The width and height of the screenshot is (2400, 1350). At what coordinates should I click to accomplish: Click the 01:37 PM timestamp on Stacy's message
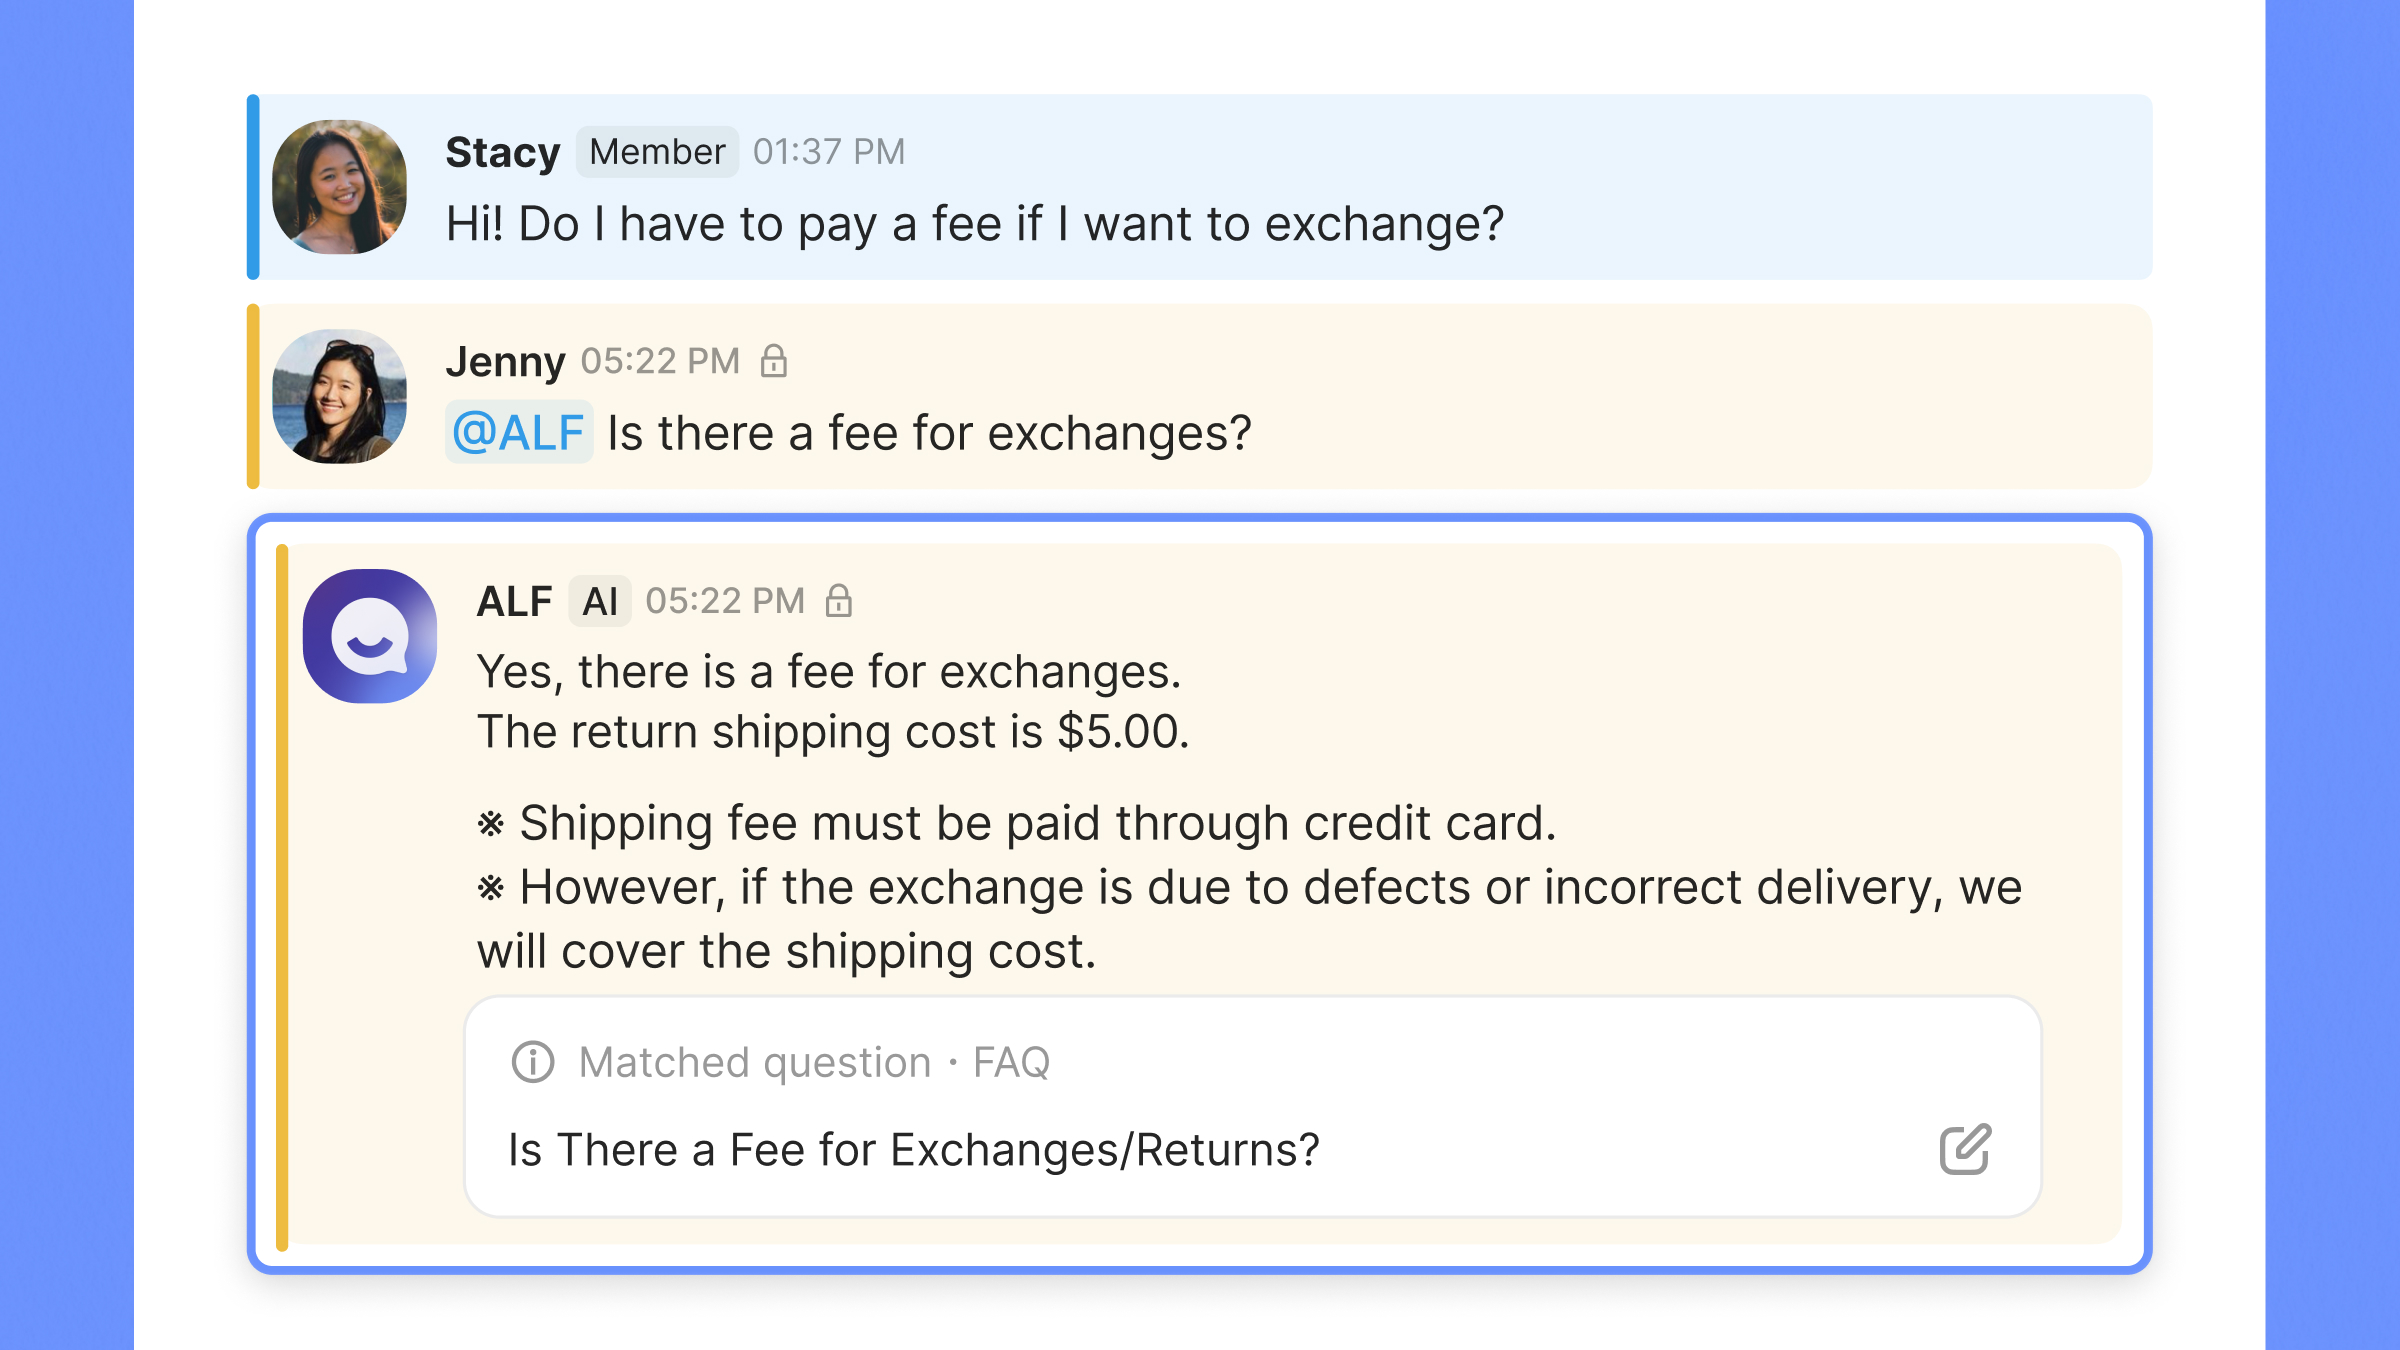coord(829,152)
